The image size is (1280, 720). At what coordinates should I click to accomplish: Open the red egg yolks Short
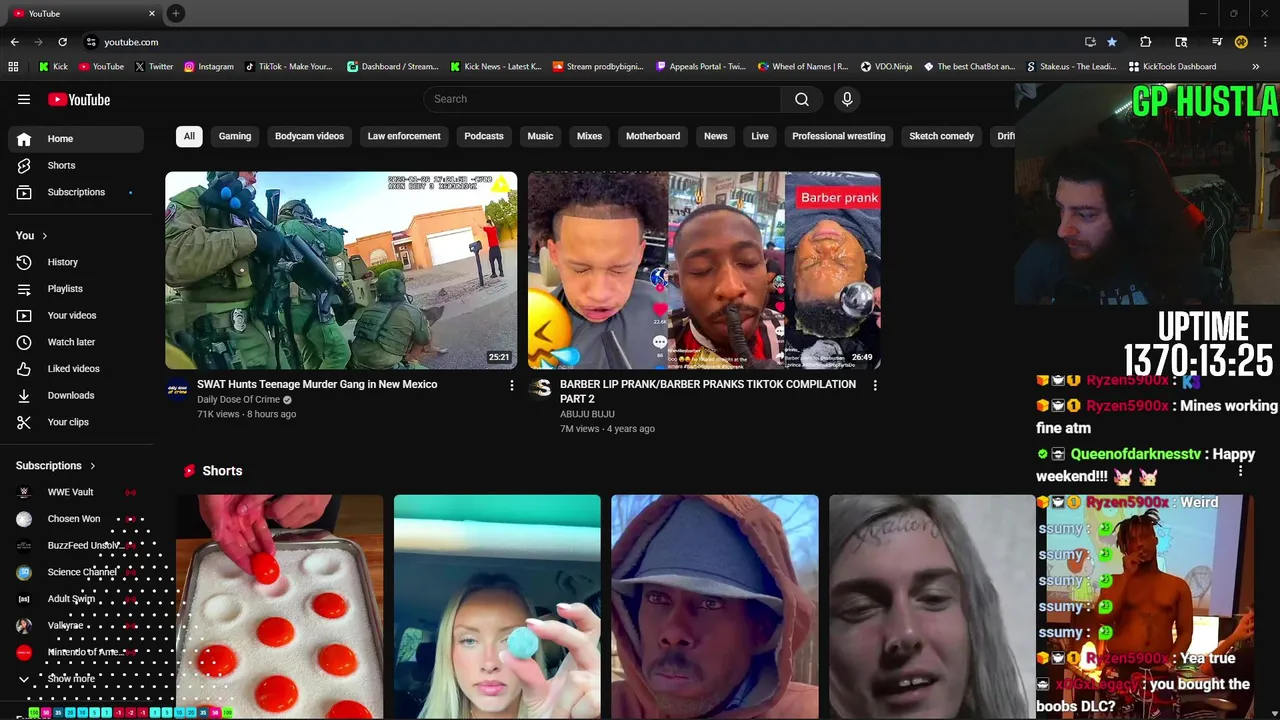[279, 607]
